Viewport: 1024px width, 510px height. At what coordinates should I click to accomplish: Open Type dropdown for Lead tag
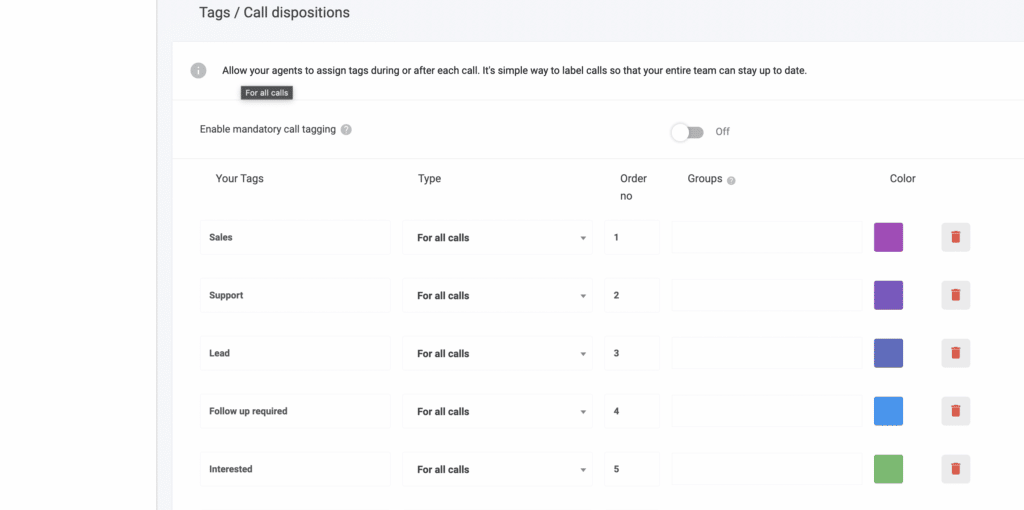(x=498, y=353)
